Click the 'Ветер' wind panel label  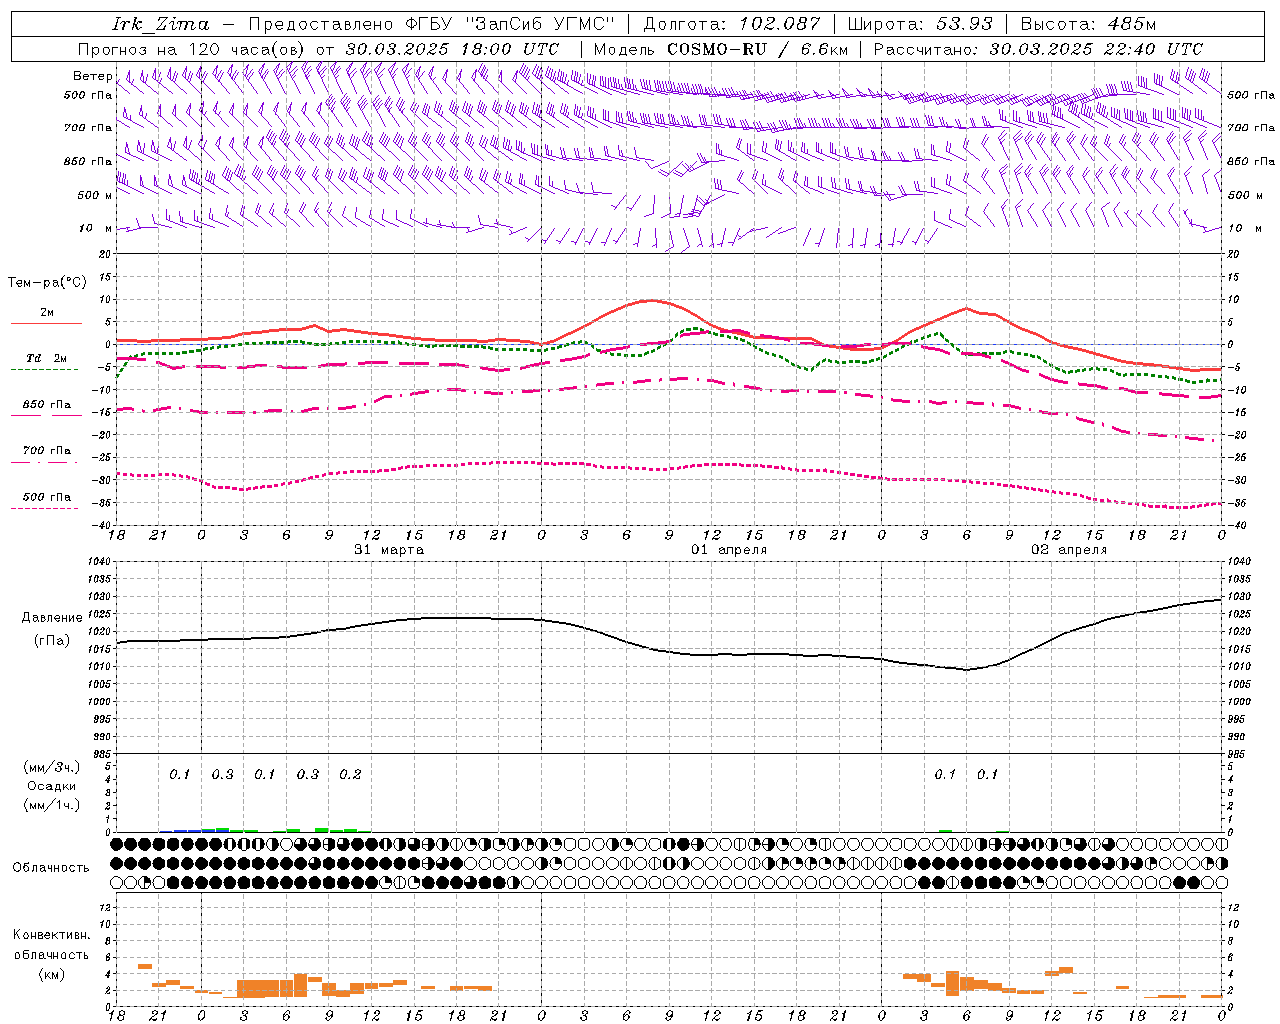tap(92, 76)
